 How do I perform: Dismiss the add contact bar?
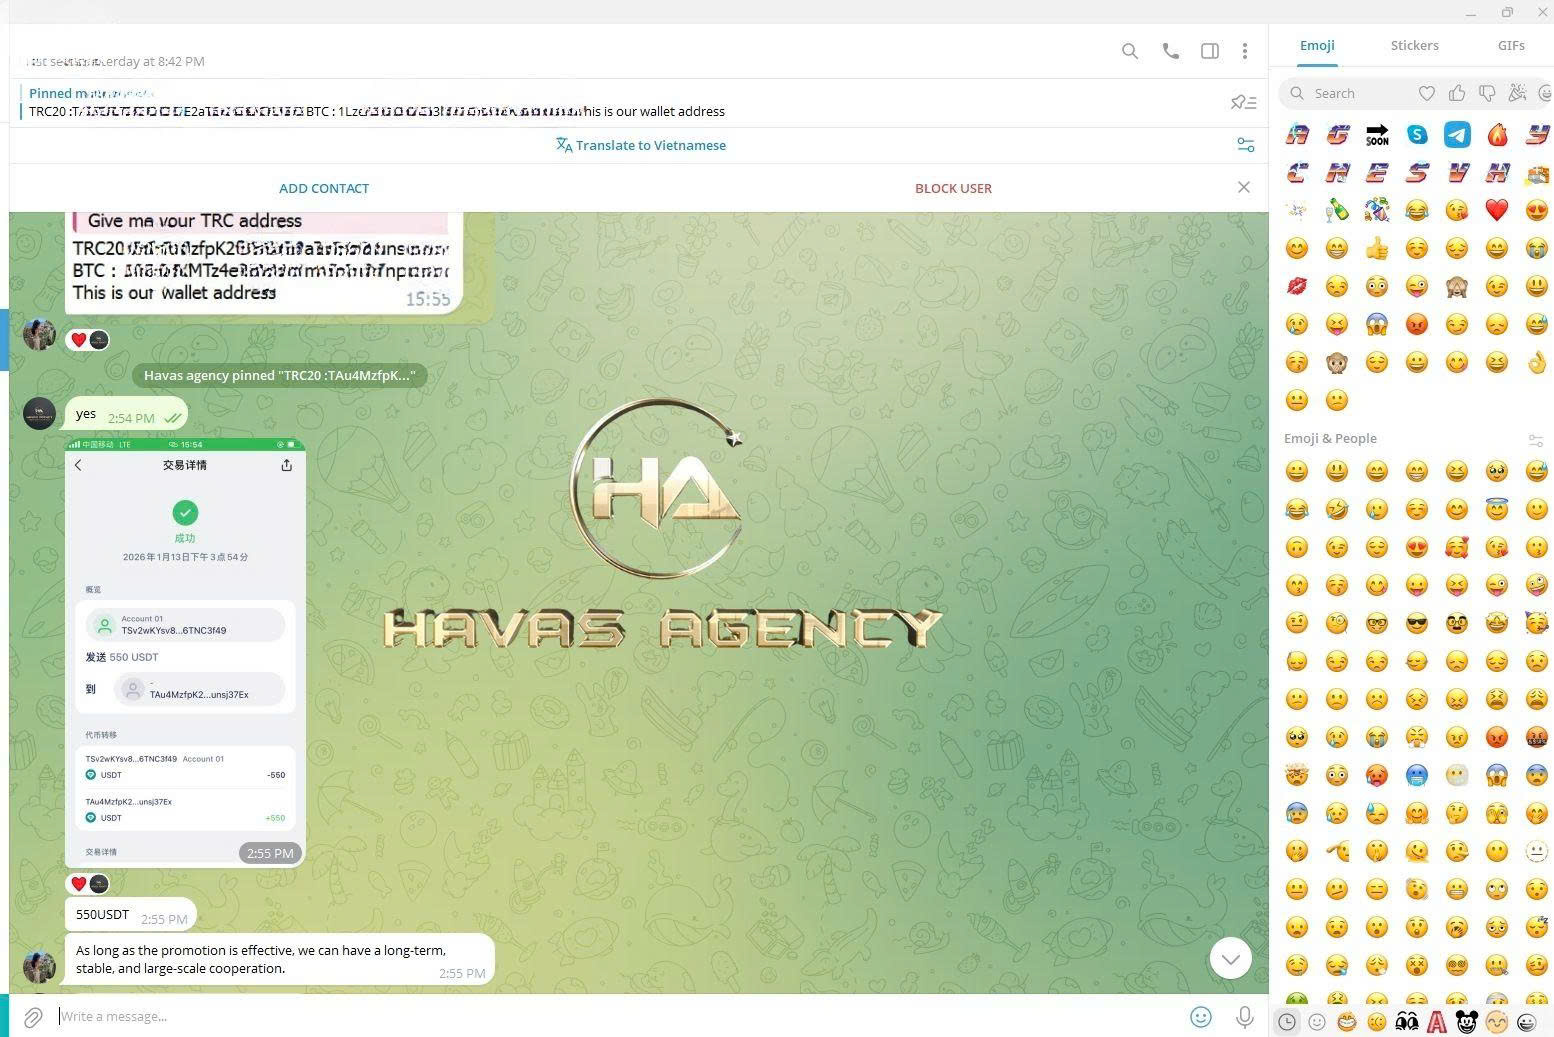tap(1244, 187)
